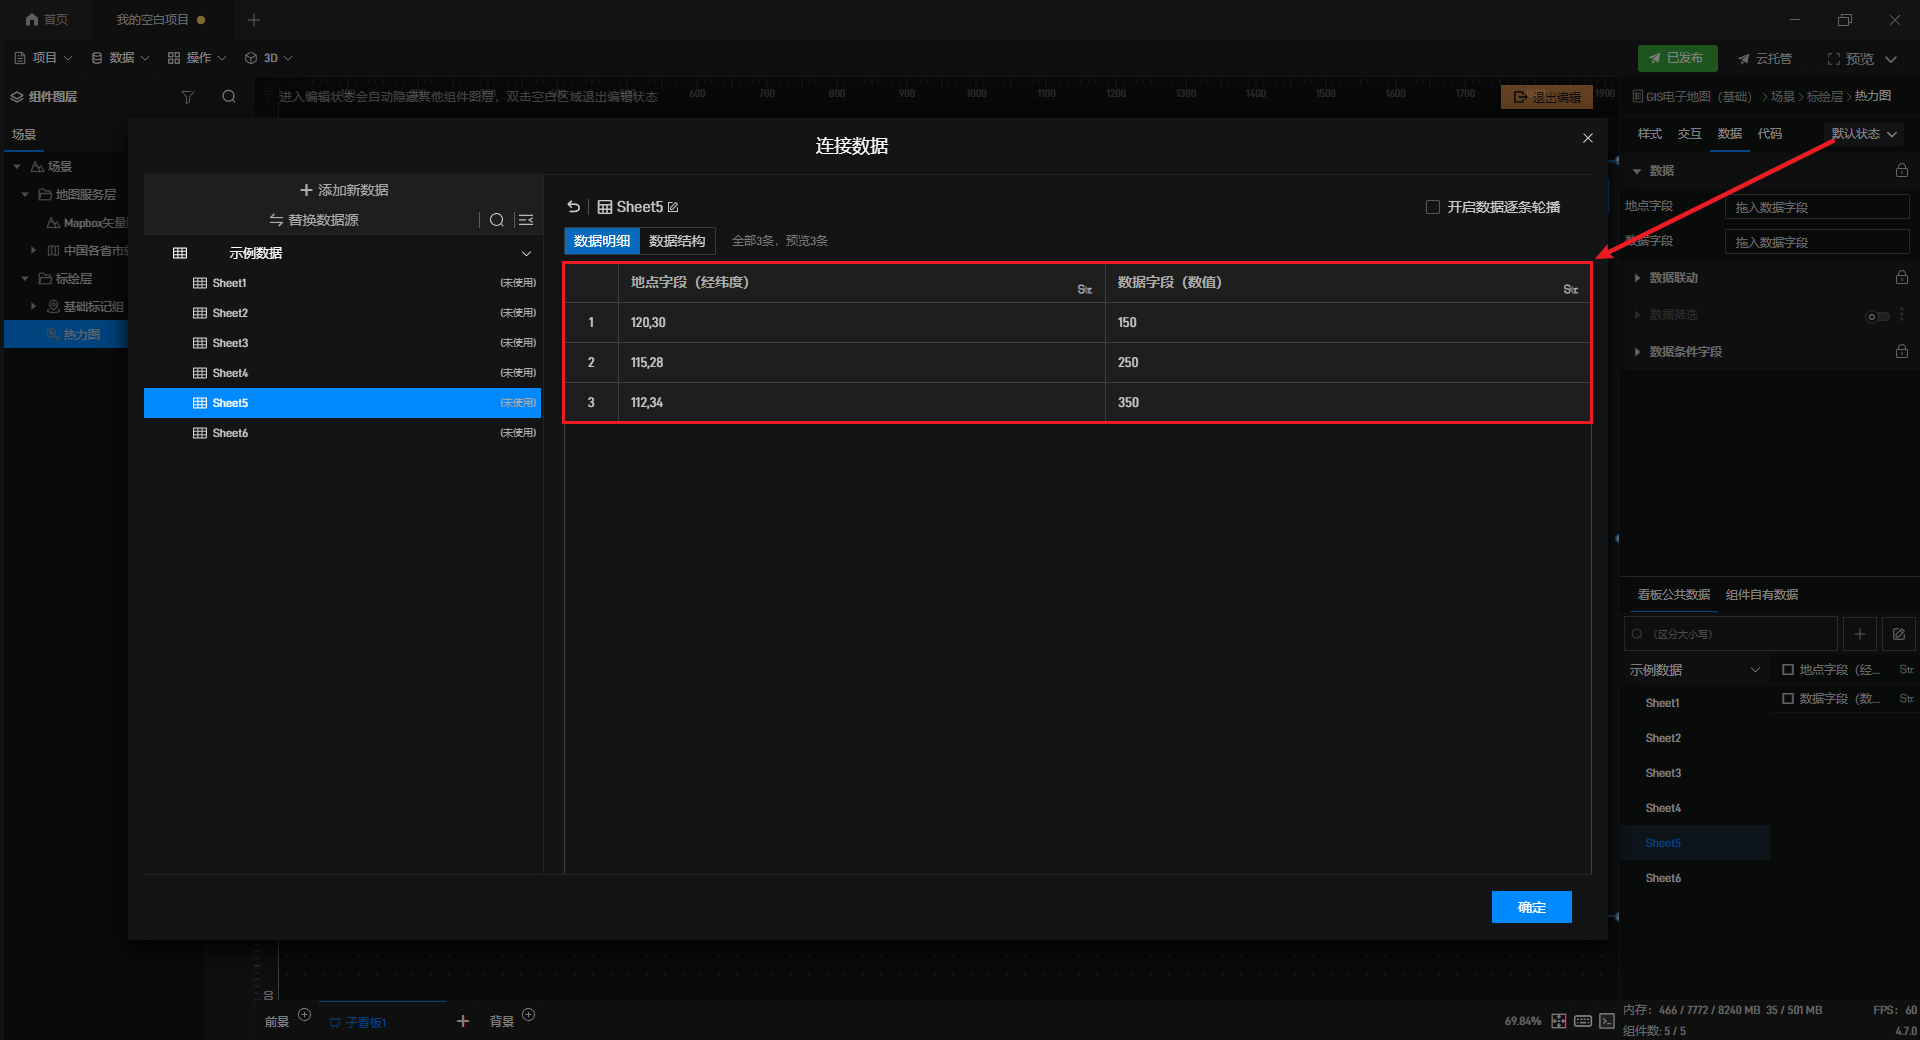Click 添加新数据 button
Screen dimensions: 1920x1040
344,190
